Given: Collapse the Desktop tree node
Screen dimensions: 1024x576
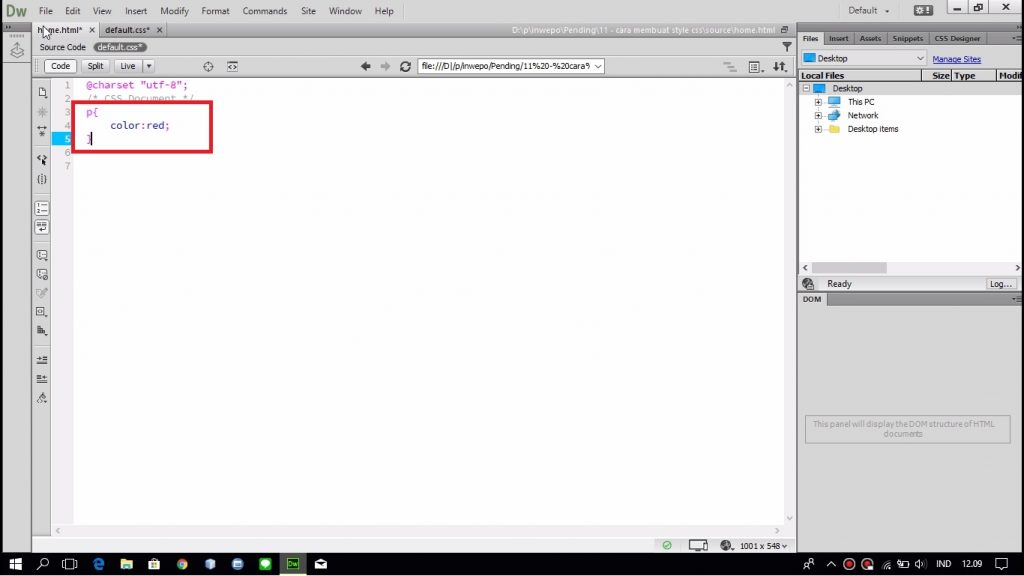Looking at the screenshot, I should pyautogui.click(x=806, y=88).
